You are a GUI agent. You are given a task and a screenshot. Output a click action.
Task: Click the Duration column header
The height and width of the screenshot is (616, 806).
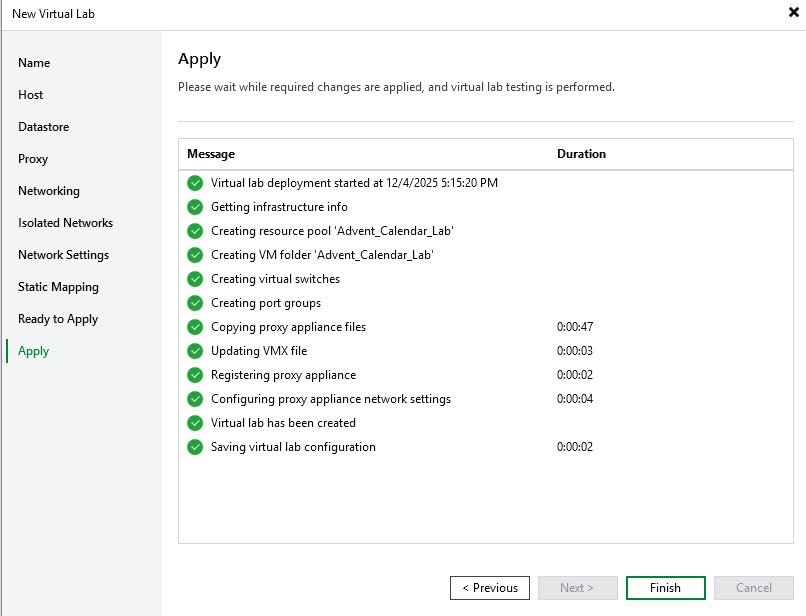(x=581, y=154)
